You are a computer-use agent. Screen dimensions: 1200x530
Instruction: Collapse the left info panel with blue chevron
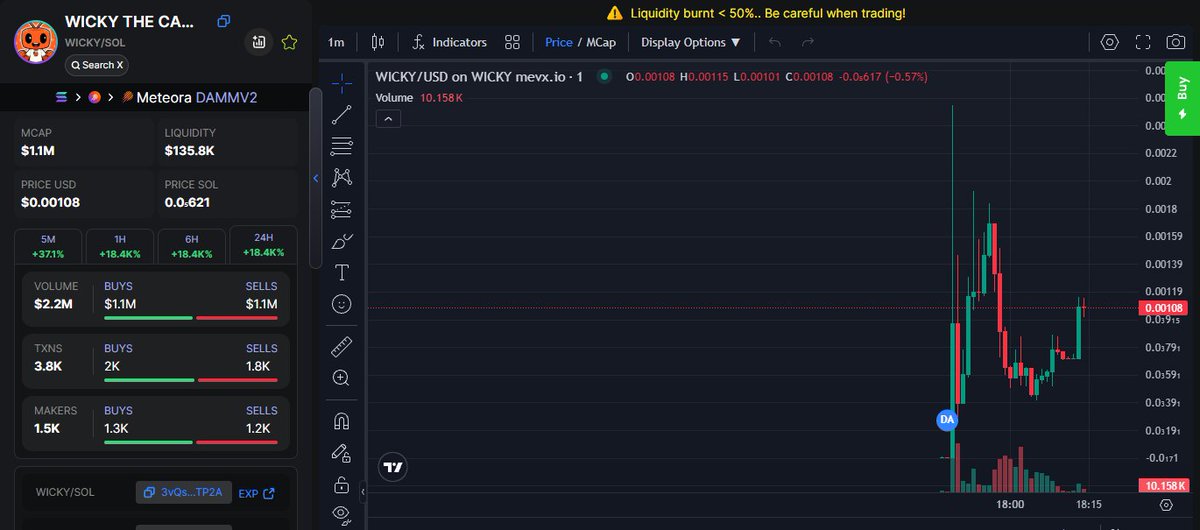[x=316, y=178]
